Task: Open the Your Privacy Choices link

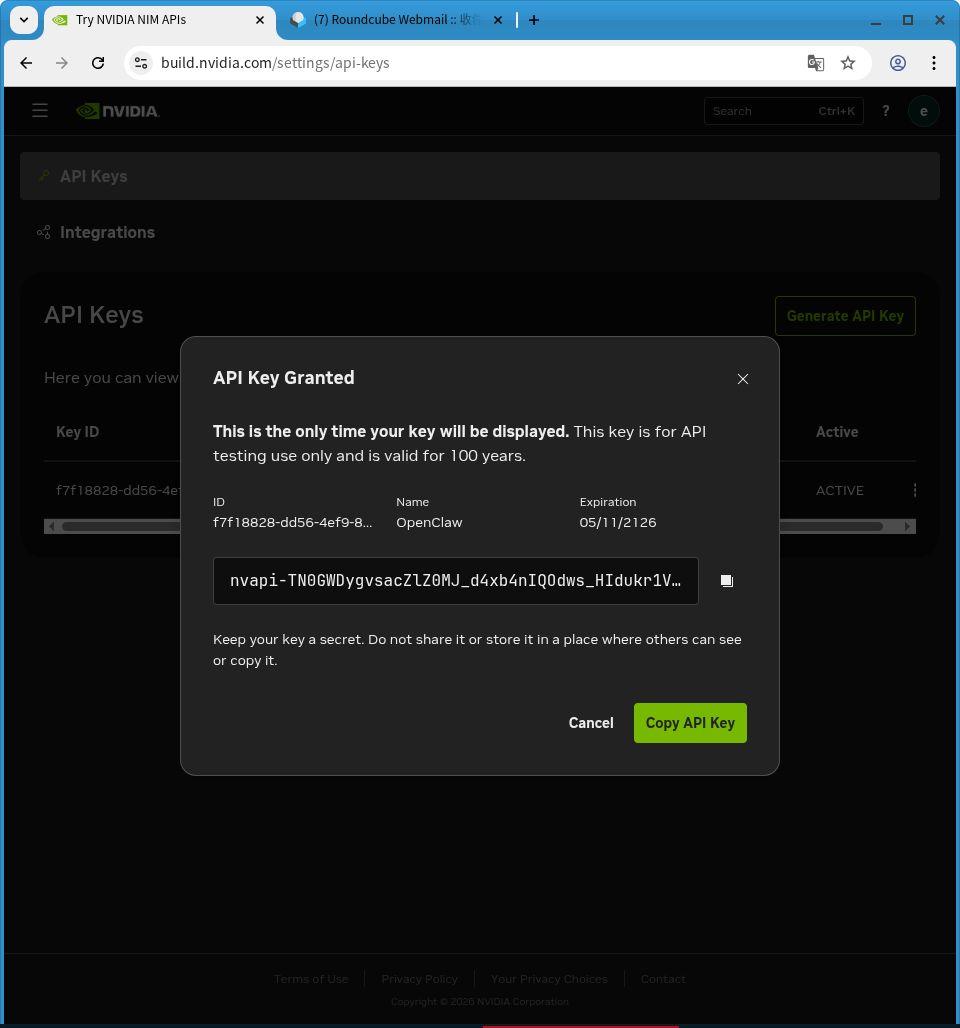Action: [x=549, y=979]
